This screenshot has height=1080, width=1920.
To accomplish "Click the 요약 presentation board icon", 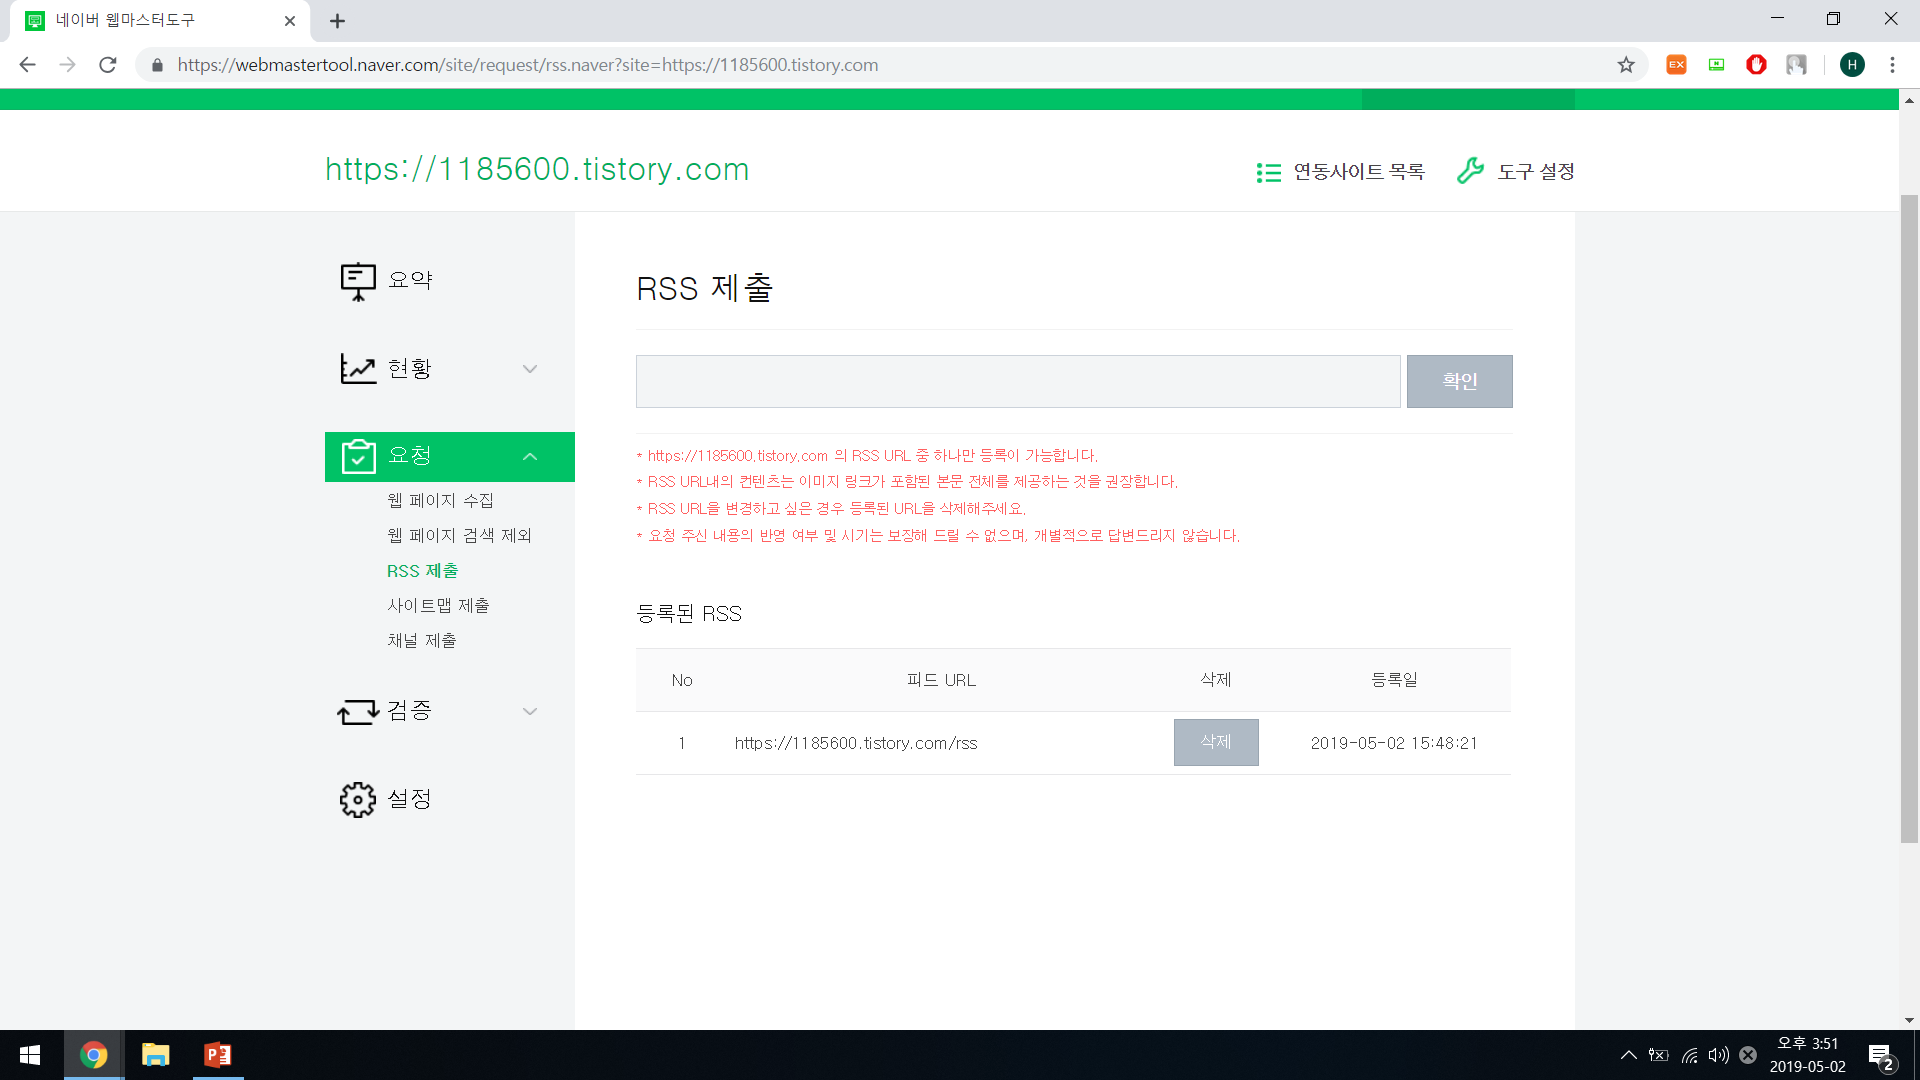I will [x=358, y=281].
